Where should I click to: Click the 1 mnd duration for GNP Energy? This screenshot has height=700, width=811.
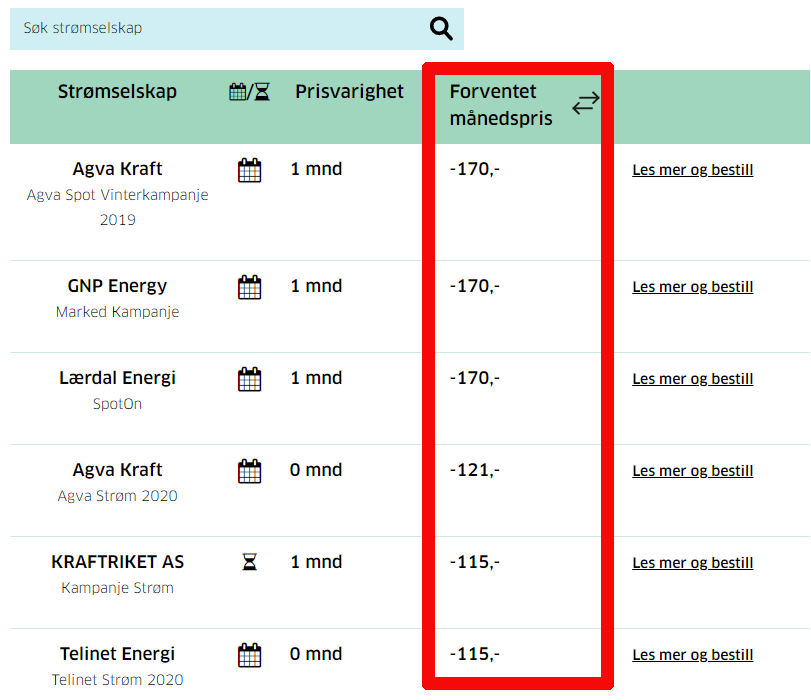(x=316, y=286)
